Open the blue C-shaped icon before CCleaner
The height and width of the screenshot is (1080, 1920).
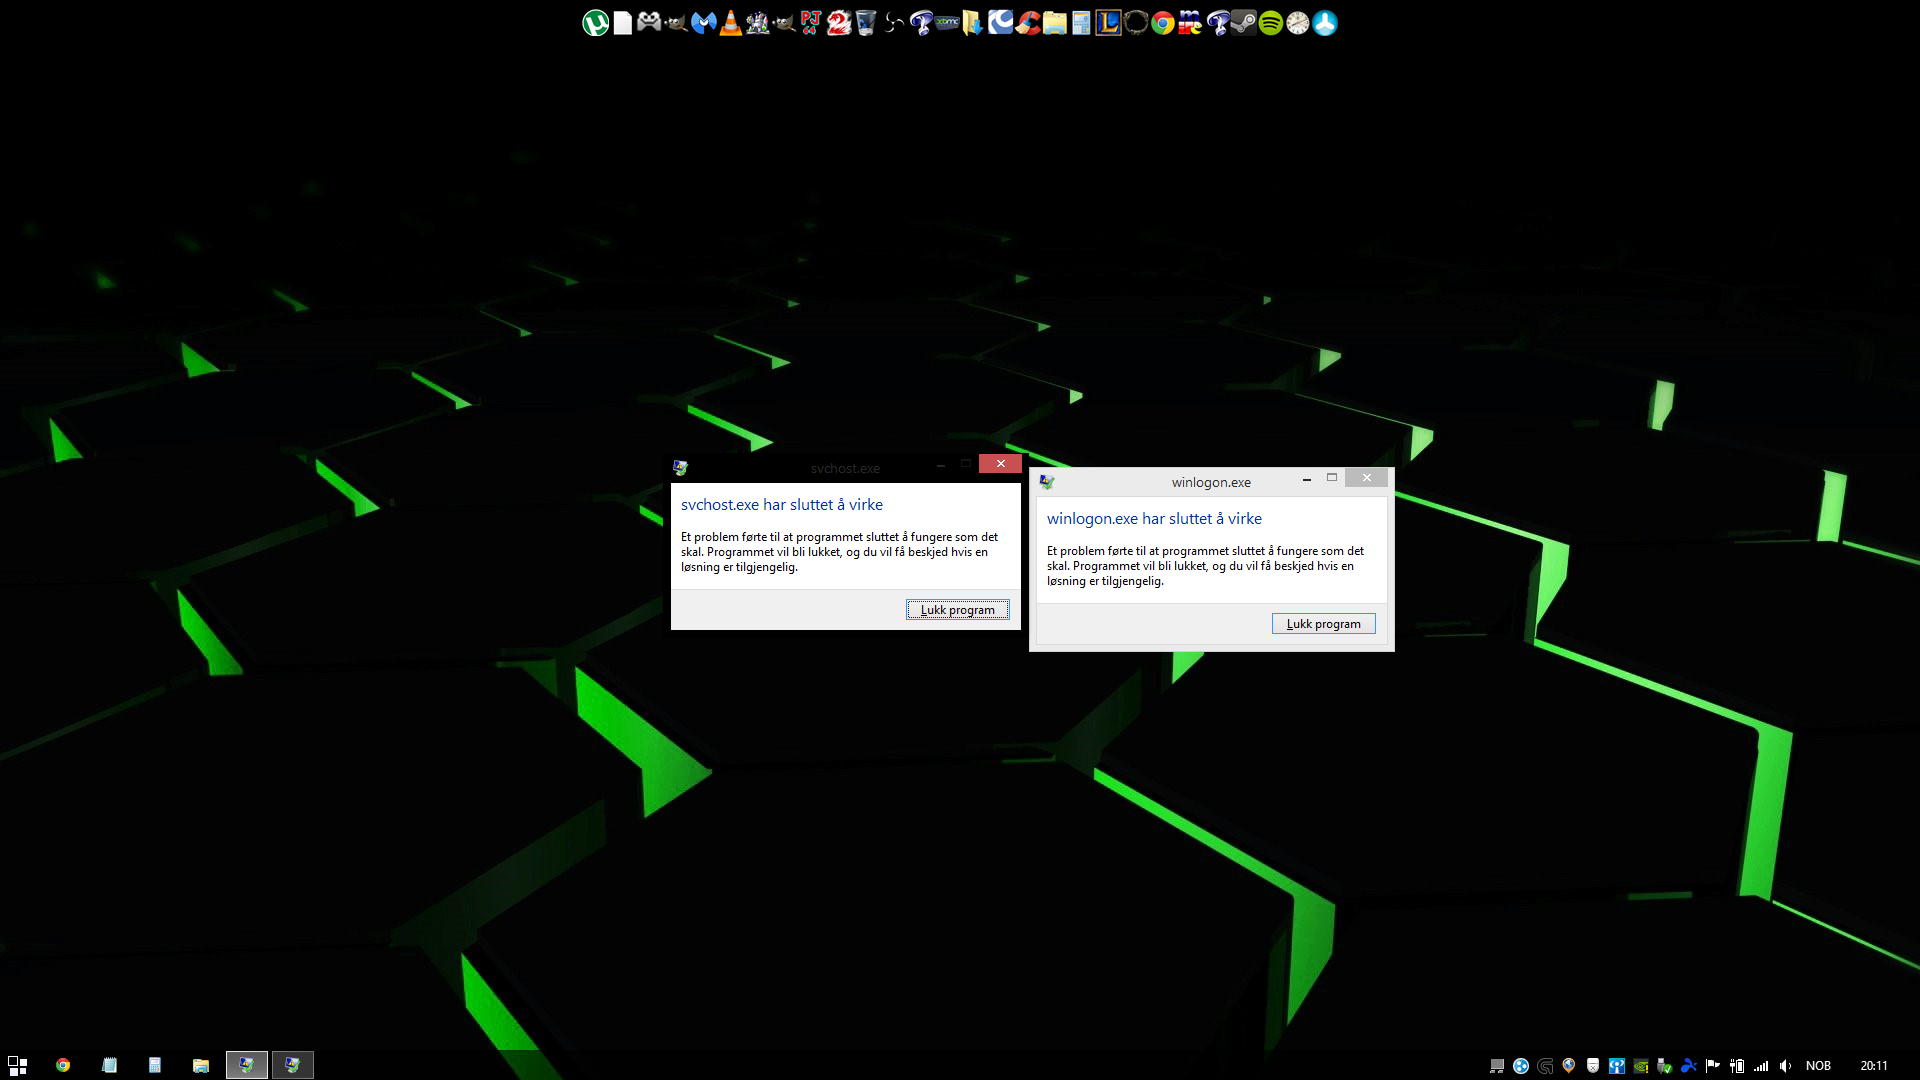(x=1001, y=22)
